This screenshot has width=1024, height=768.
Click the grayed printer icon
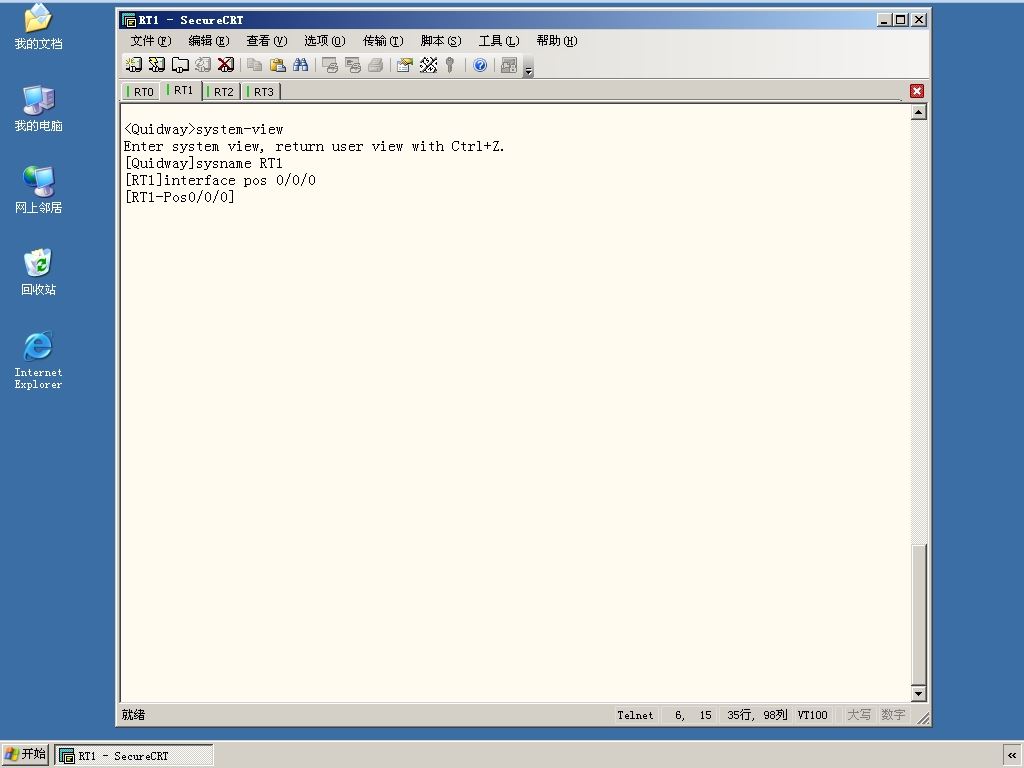tap(376, 65)
